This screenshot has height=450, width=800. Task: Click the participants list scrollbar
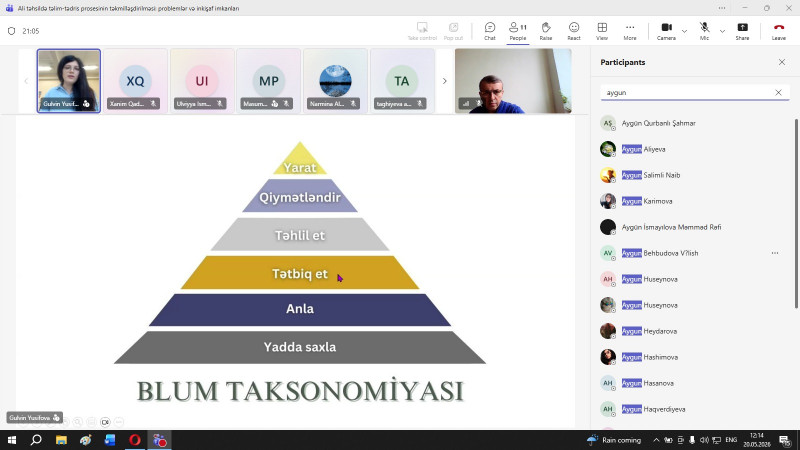pyautogui.click(x=796, y=213)
